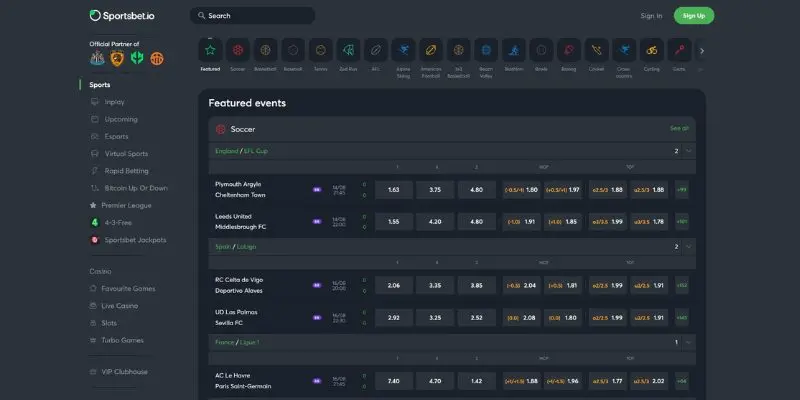The width and height of the screenshot is (800, 400).
Task: Click the second partner crest logo
Action: pyautogui.click(x=117, y=58)
